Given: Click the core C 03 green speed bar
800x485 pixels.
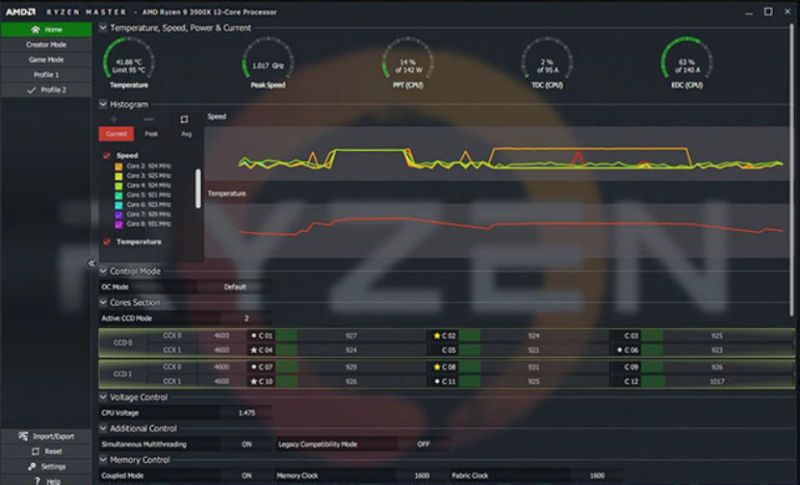Looking at the screenshot, I should 652,336.
